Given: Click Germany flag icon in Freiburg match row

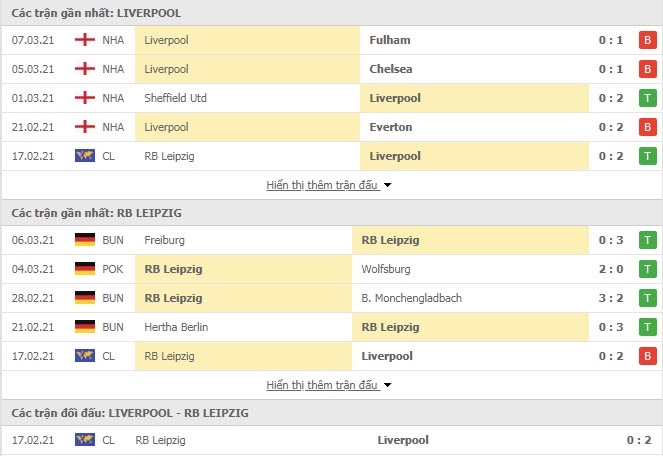Looking at the screenshot, I should (x=85, y=240).
